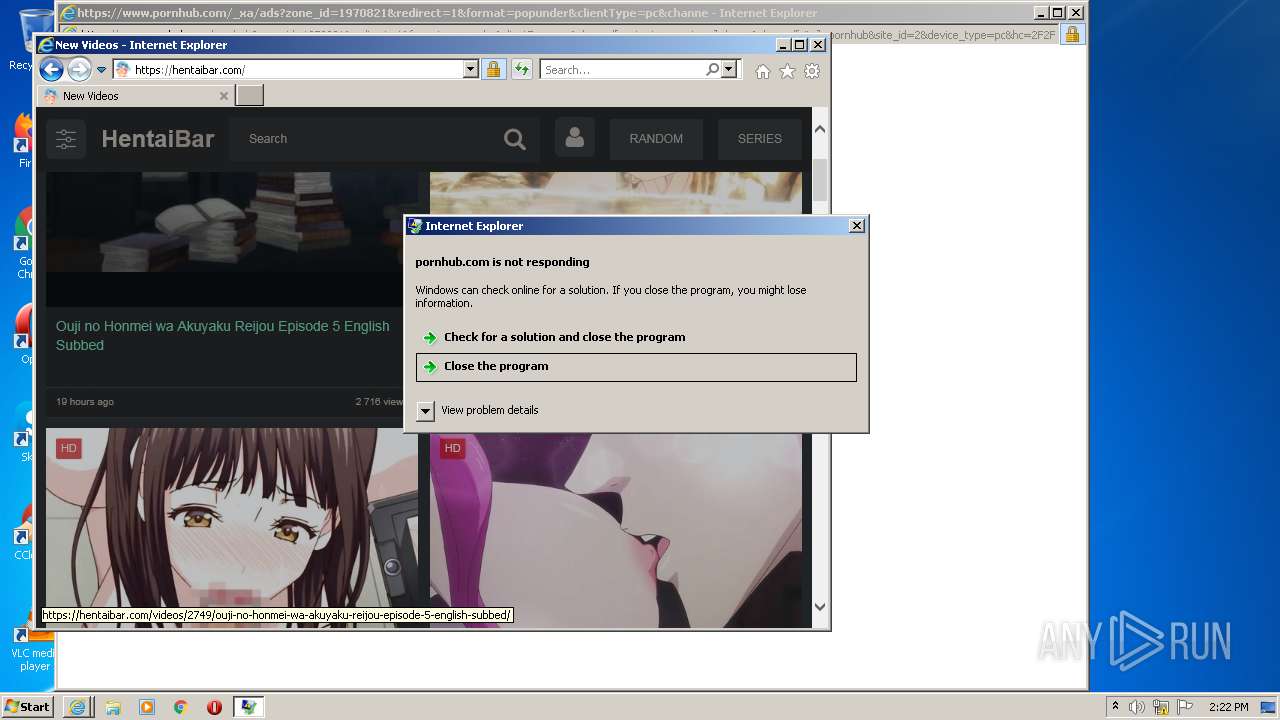This screenshot has height=720, width=1280.
Task: Select the Recycle Bin desktop icon
Action: (32, 40)
